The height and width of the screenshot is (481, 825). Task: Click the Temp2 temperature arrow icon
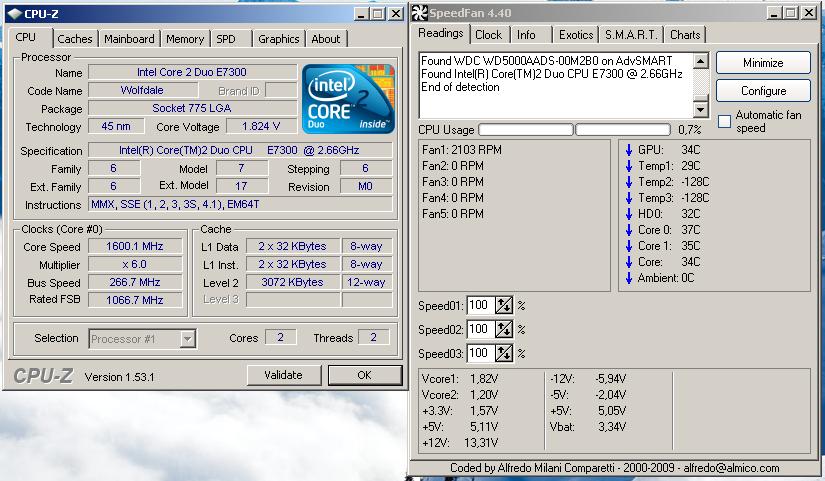(x=629, y=182)
